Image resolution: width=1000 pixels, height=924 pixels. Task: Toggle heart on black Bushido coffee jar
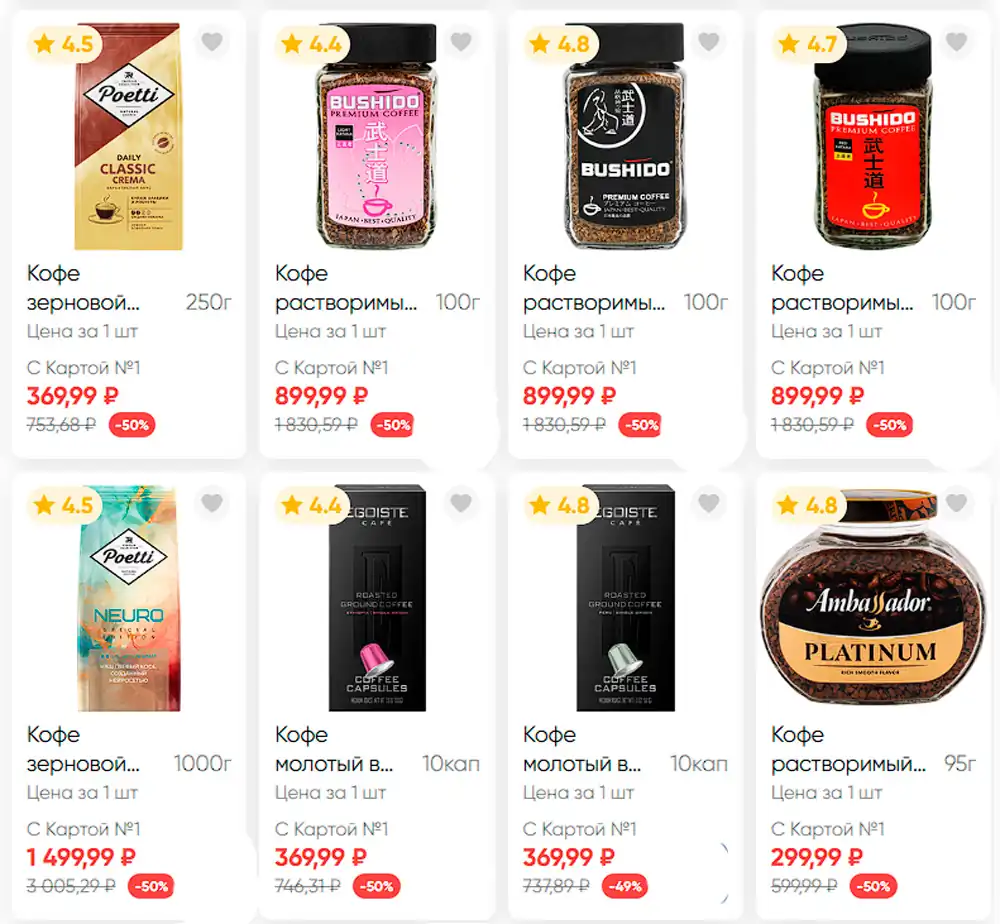point(709,42)
